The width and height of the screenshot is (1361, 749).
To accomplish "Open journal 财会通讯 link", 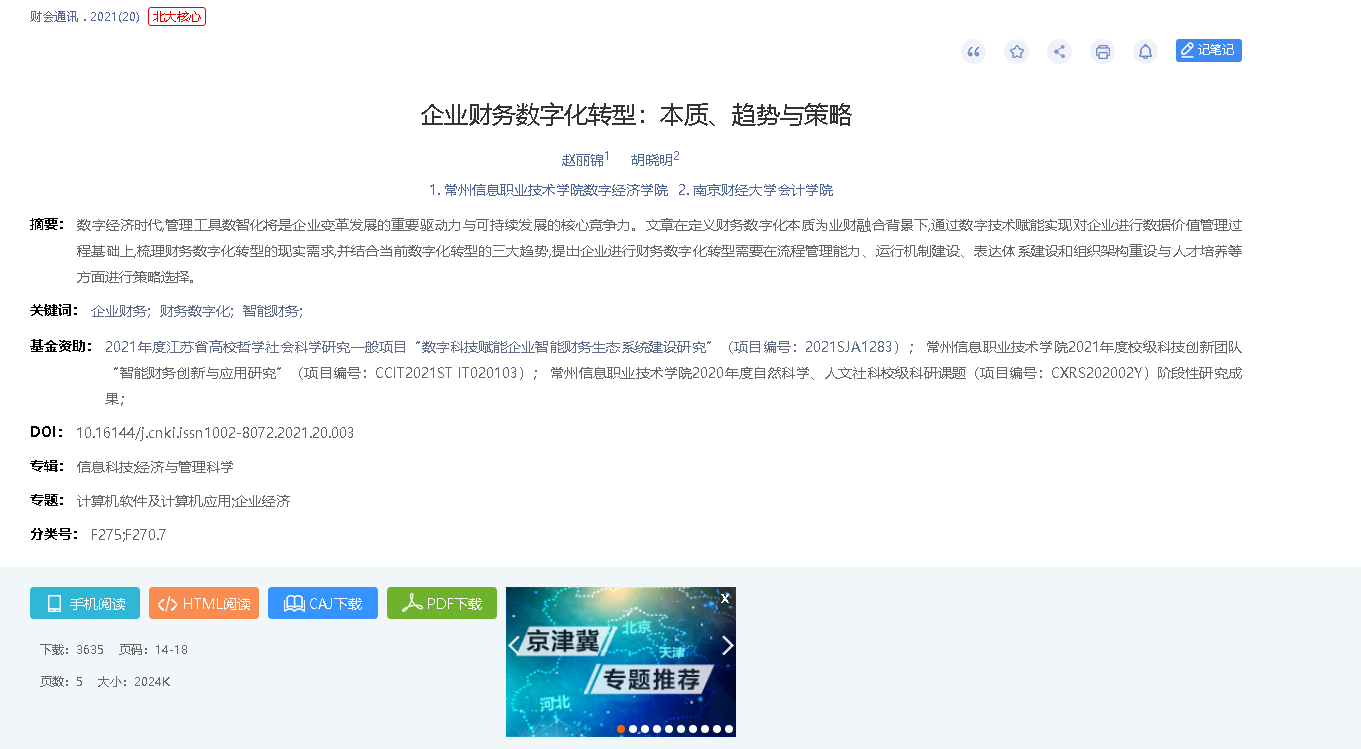I will 54,17.
